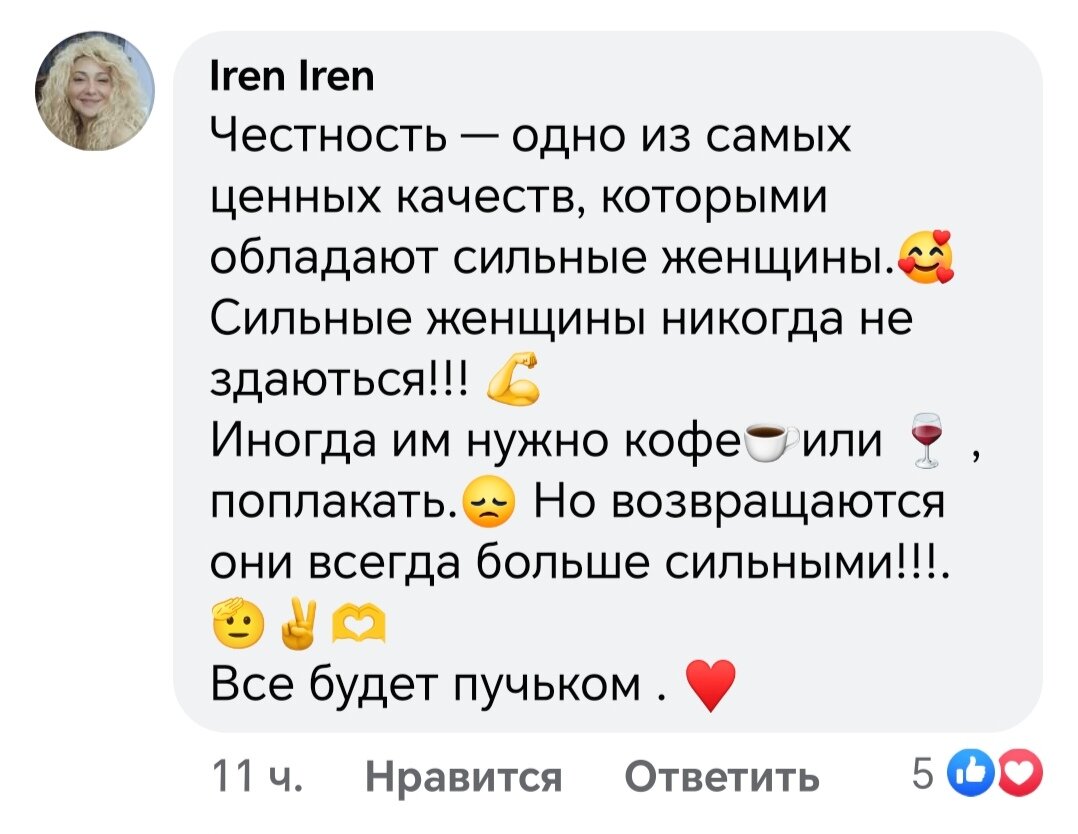
Task: Click the smiling face with hearts emoji
Action: click(927, 257)
